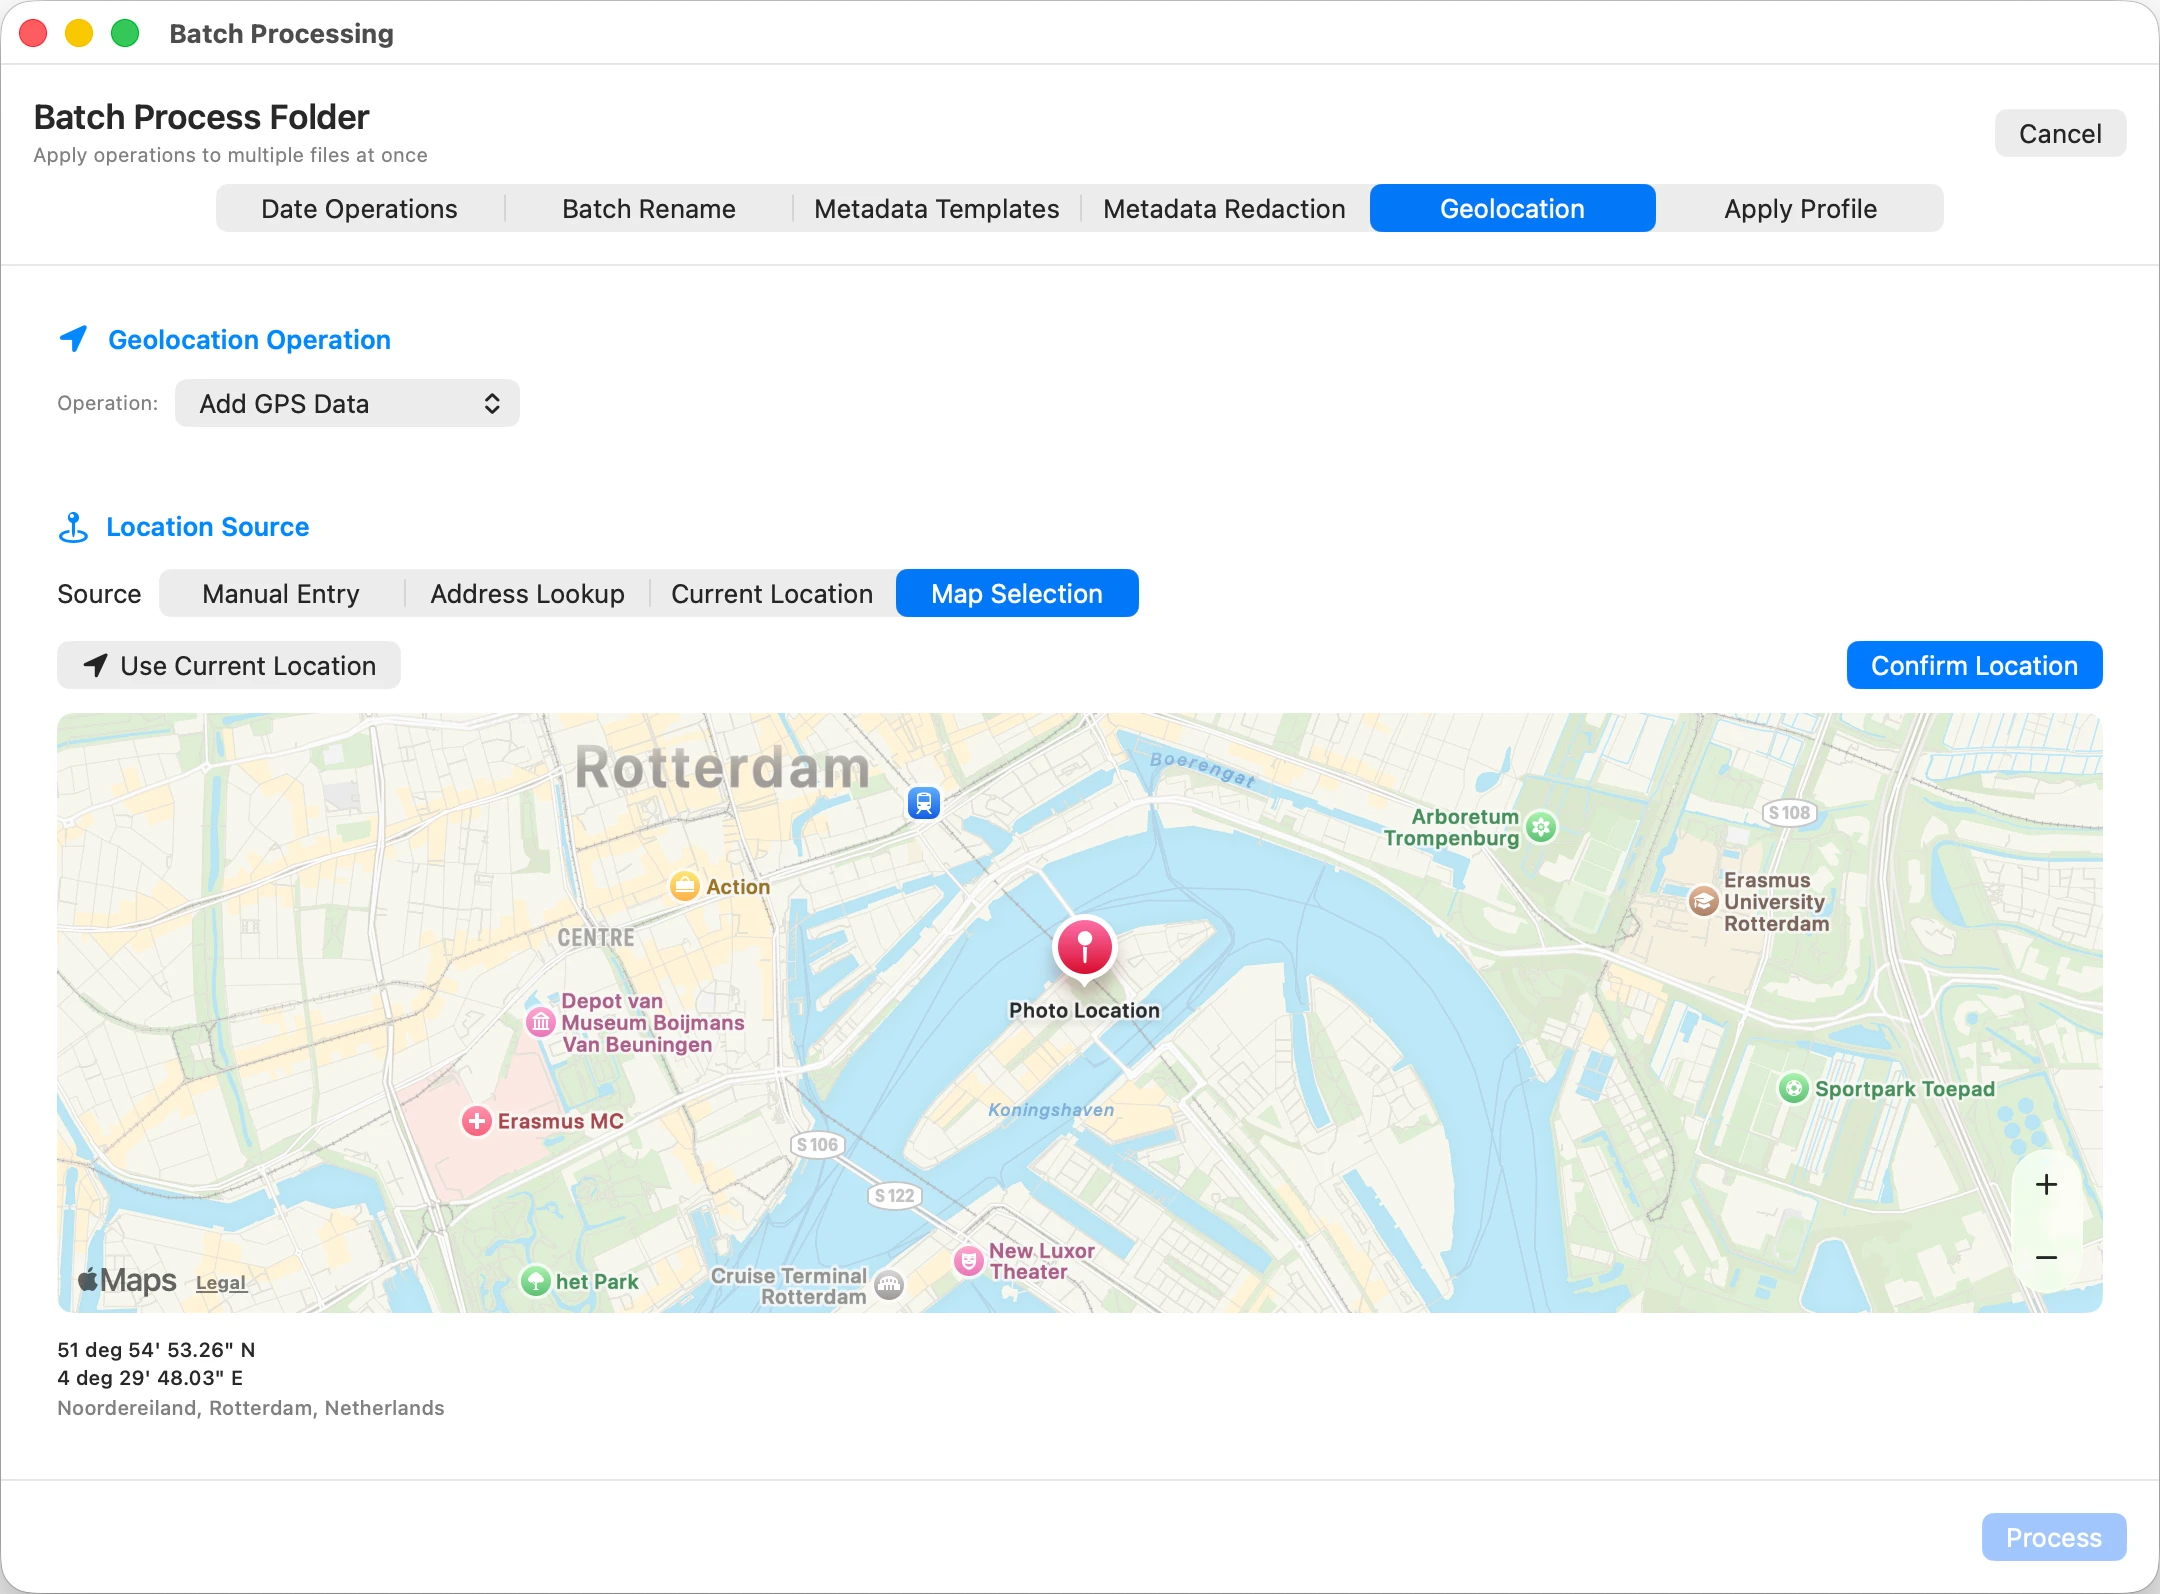Open the Operation dropdown (Add GPS Data)
Screen dimensions: 2160x1594
[347, 404]
